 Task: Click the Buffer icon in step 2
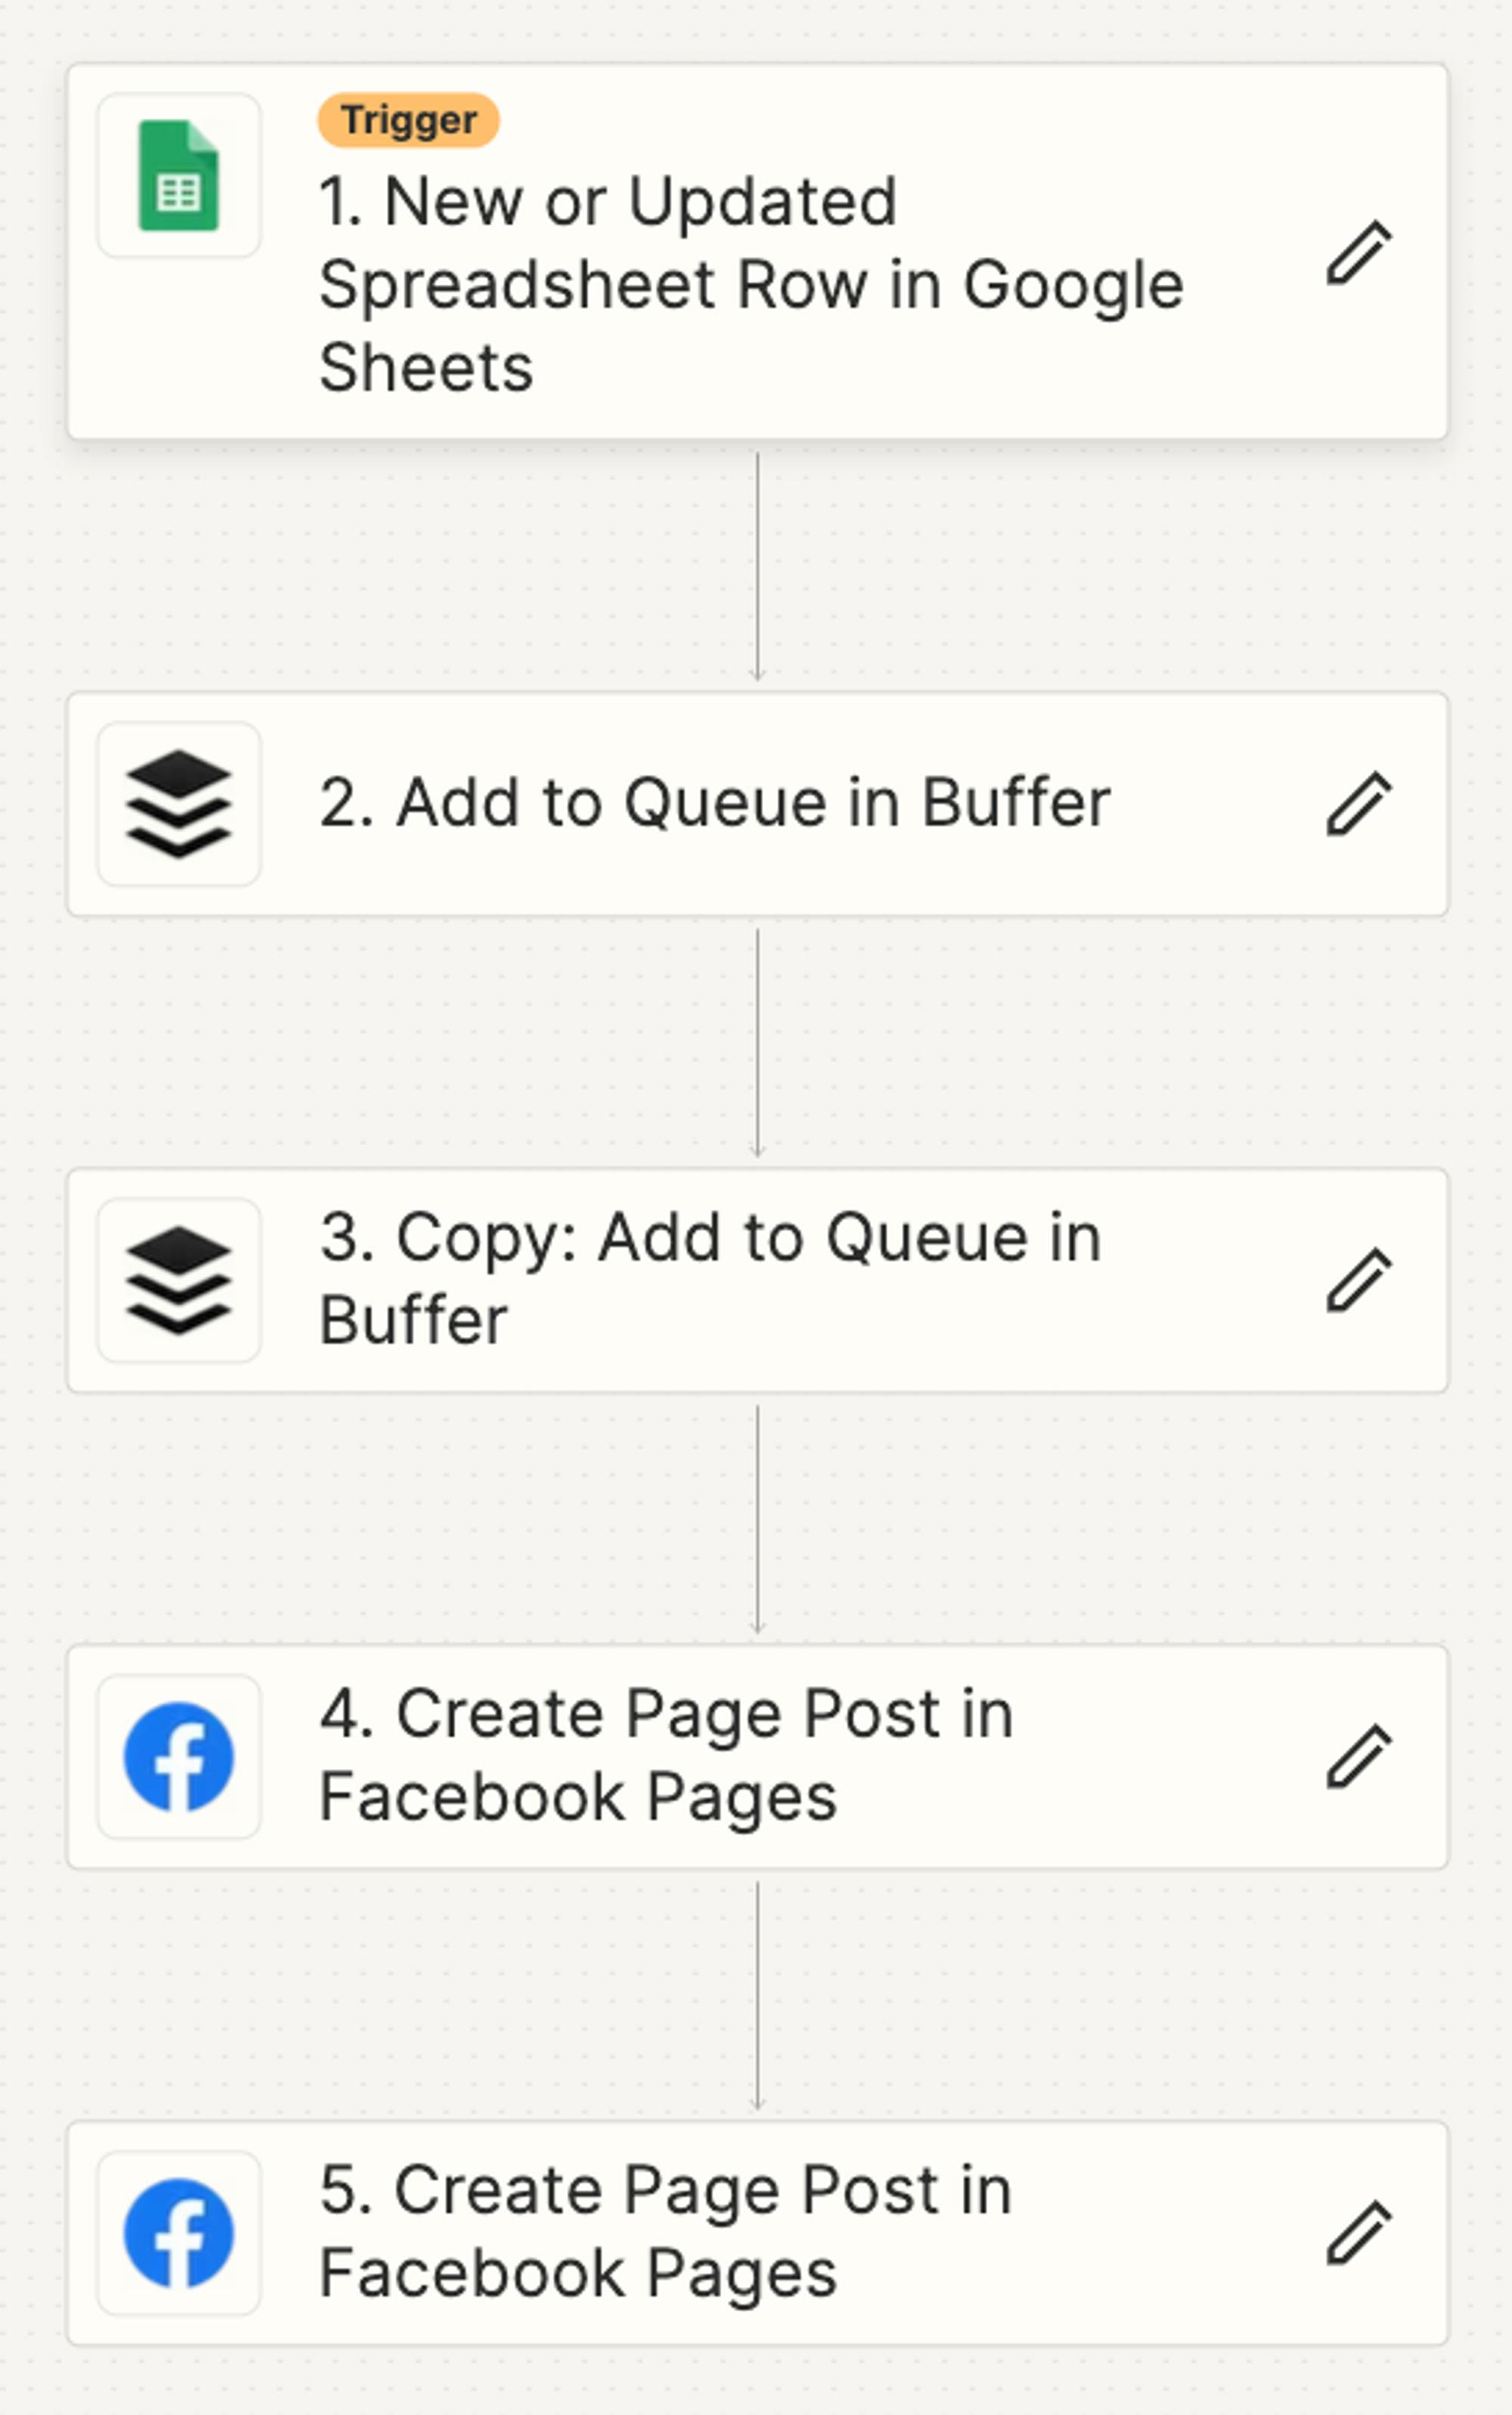tap(179, 804)
